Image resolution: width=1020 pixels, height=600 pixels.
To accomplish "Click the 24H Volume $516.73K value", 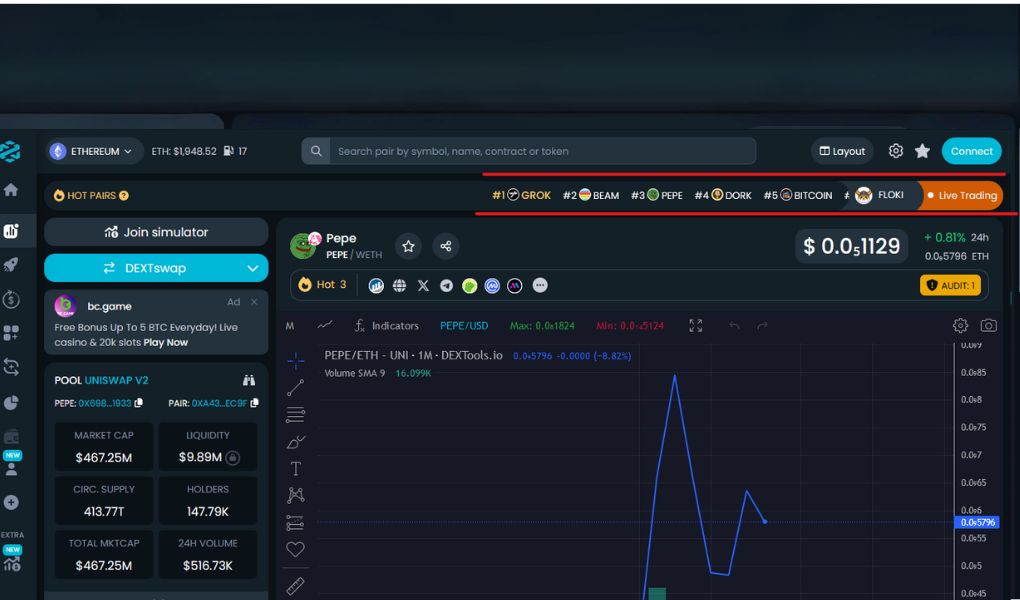I will [208, 566].
